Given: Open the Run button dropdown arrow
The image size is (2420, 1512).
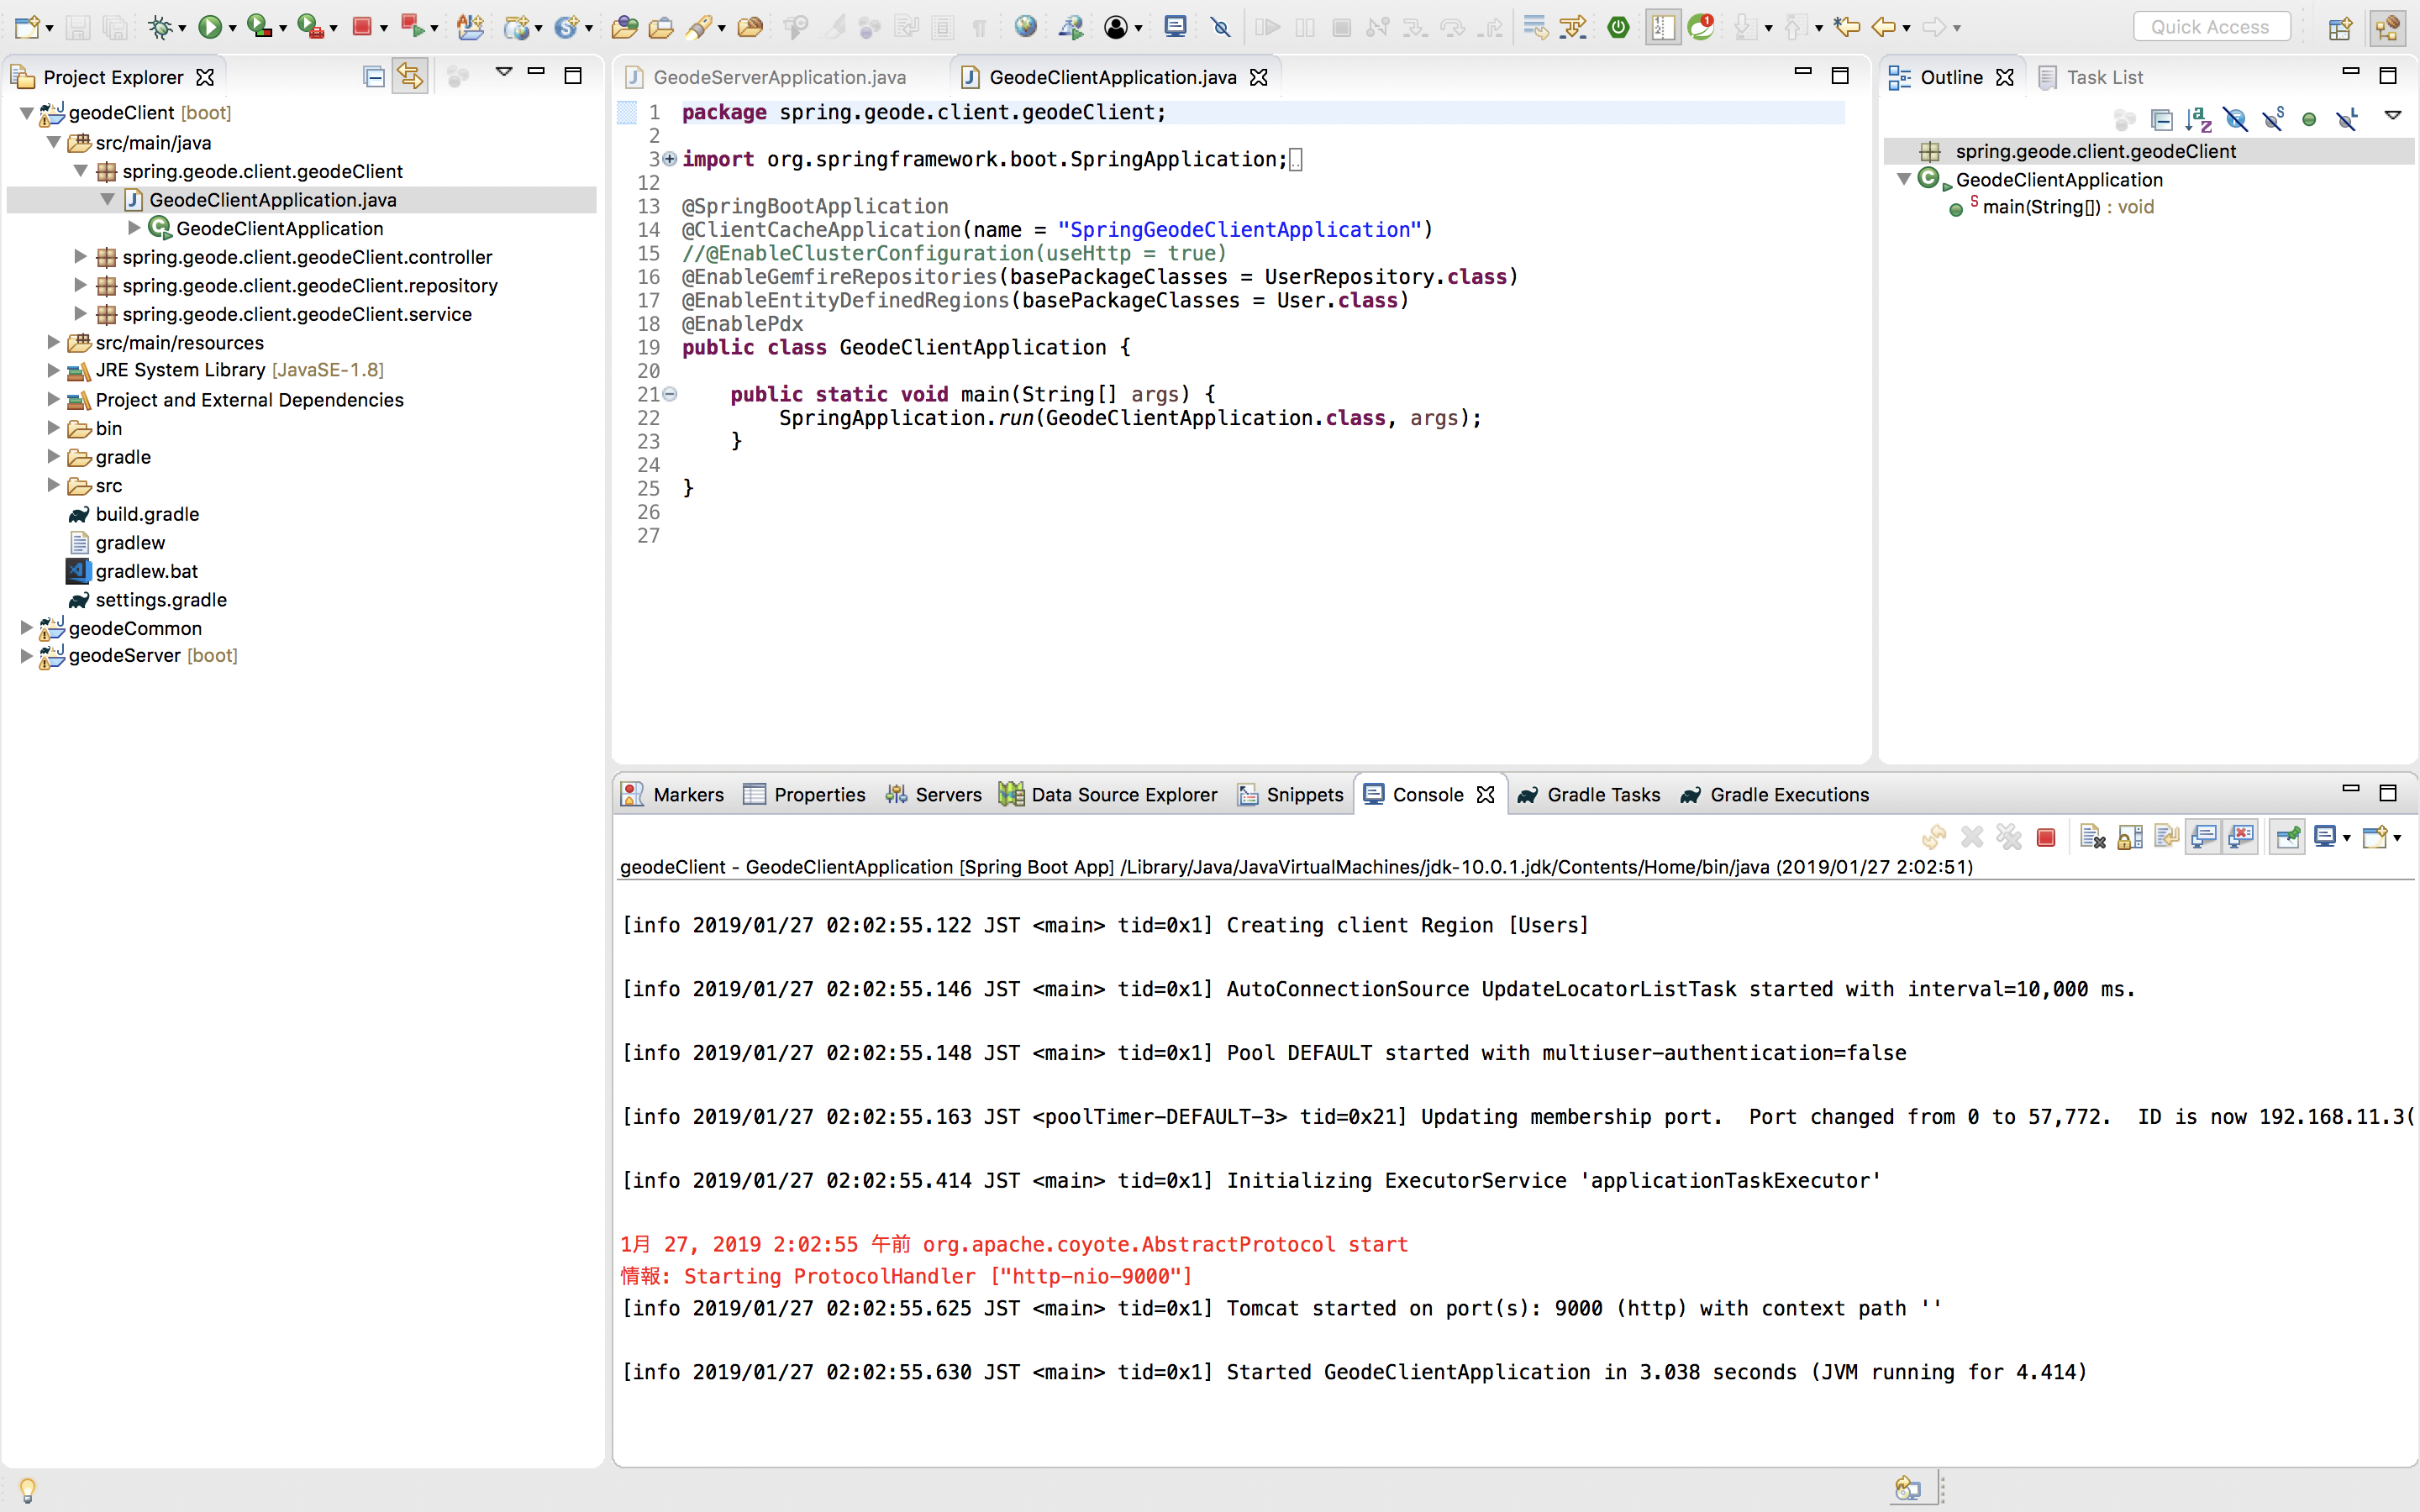Looking at the screenshot, I should click(233, 28).
